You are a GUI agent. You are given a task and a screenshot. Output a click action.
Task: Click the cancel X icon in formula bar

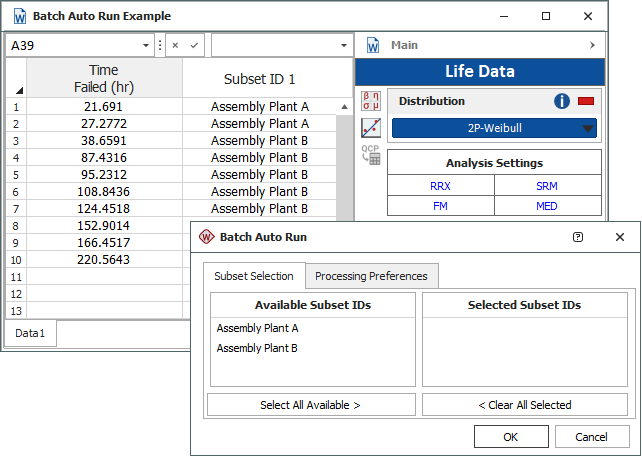pos(175,46)
